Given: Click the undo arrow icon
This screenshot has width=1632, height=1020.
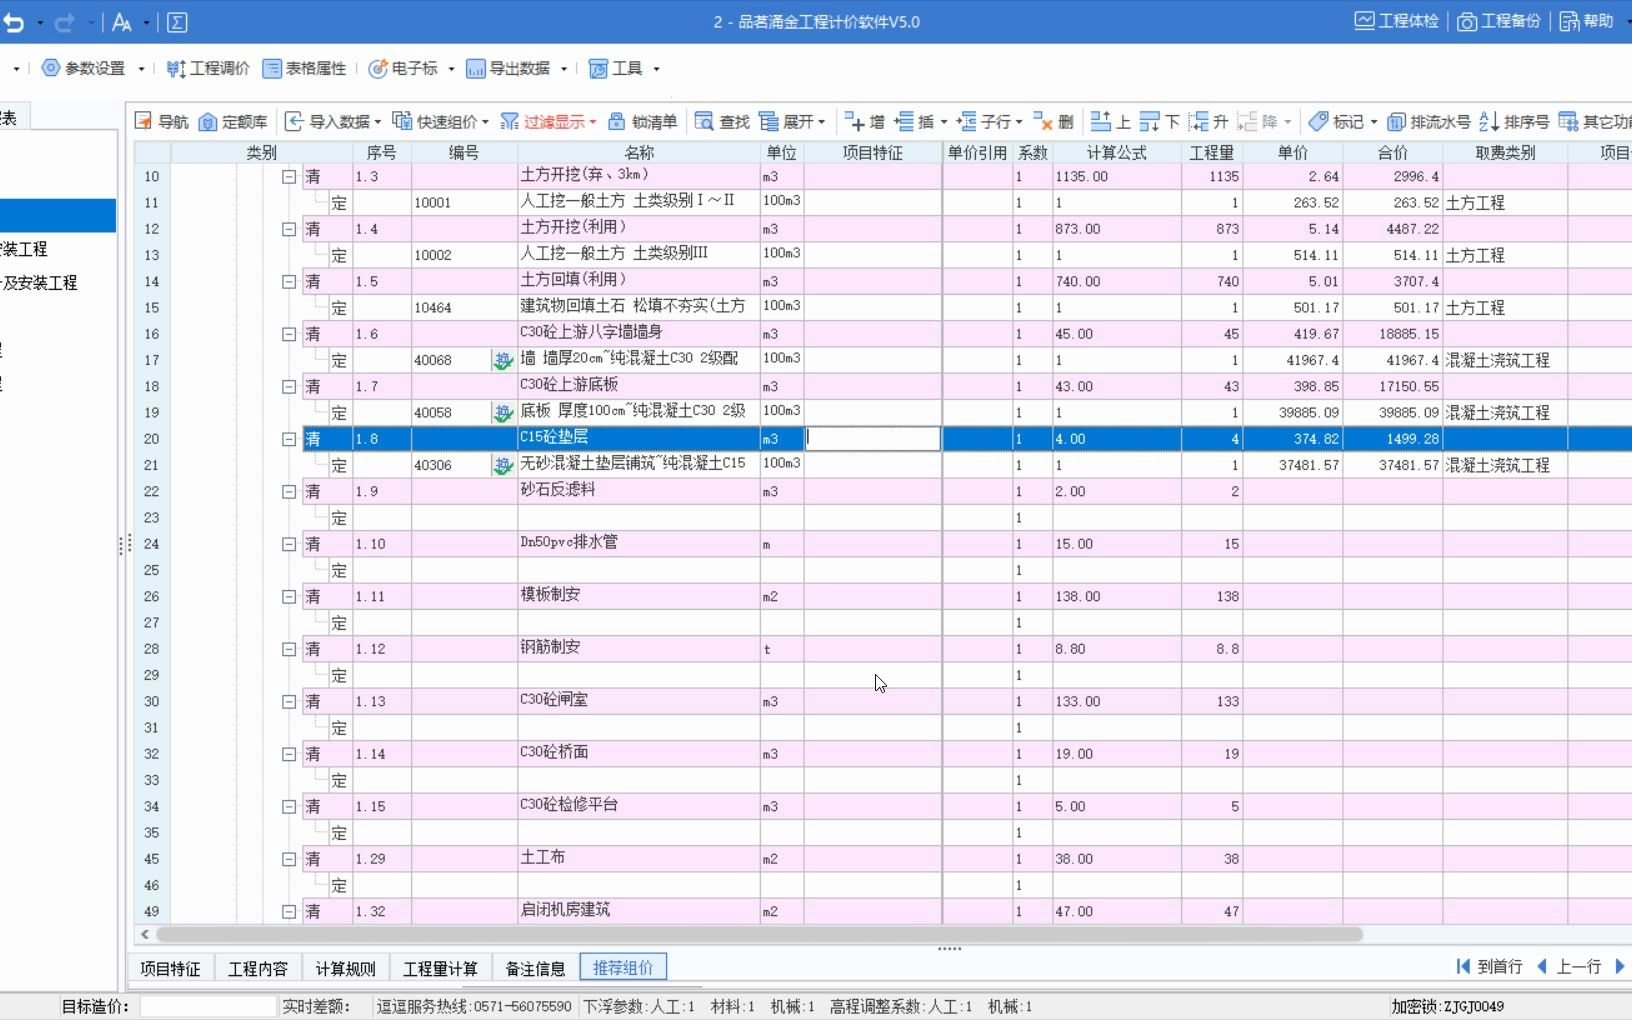Looking at the screenshot, I should pos(14,22).
